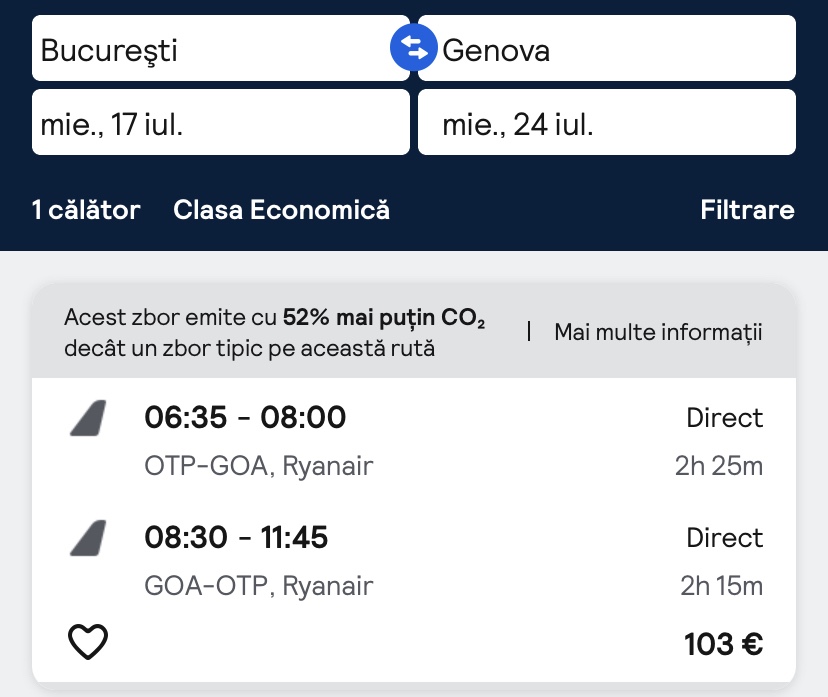828x697 pixels.
Task: Open the Mai multe informații link
Action: [658, 332]
